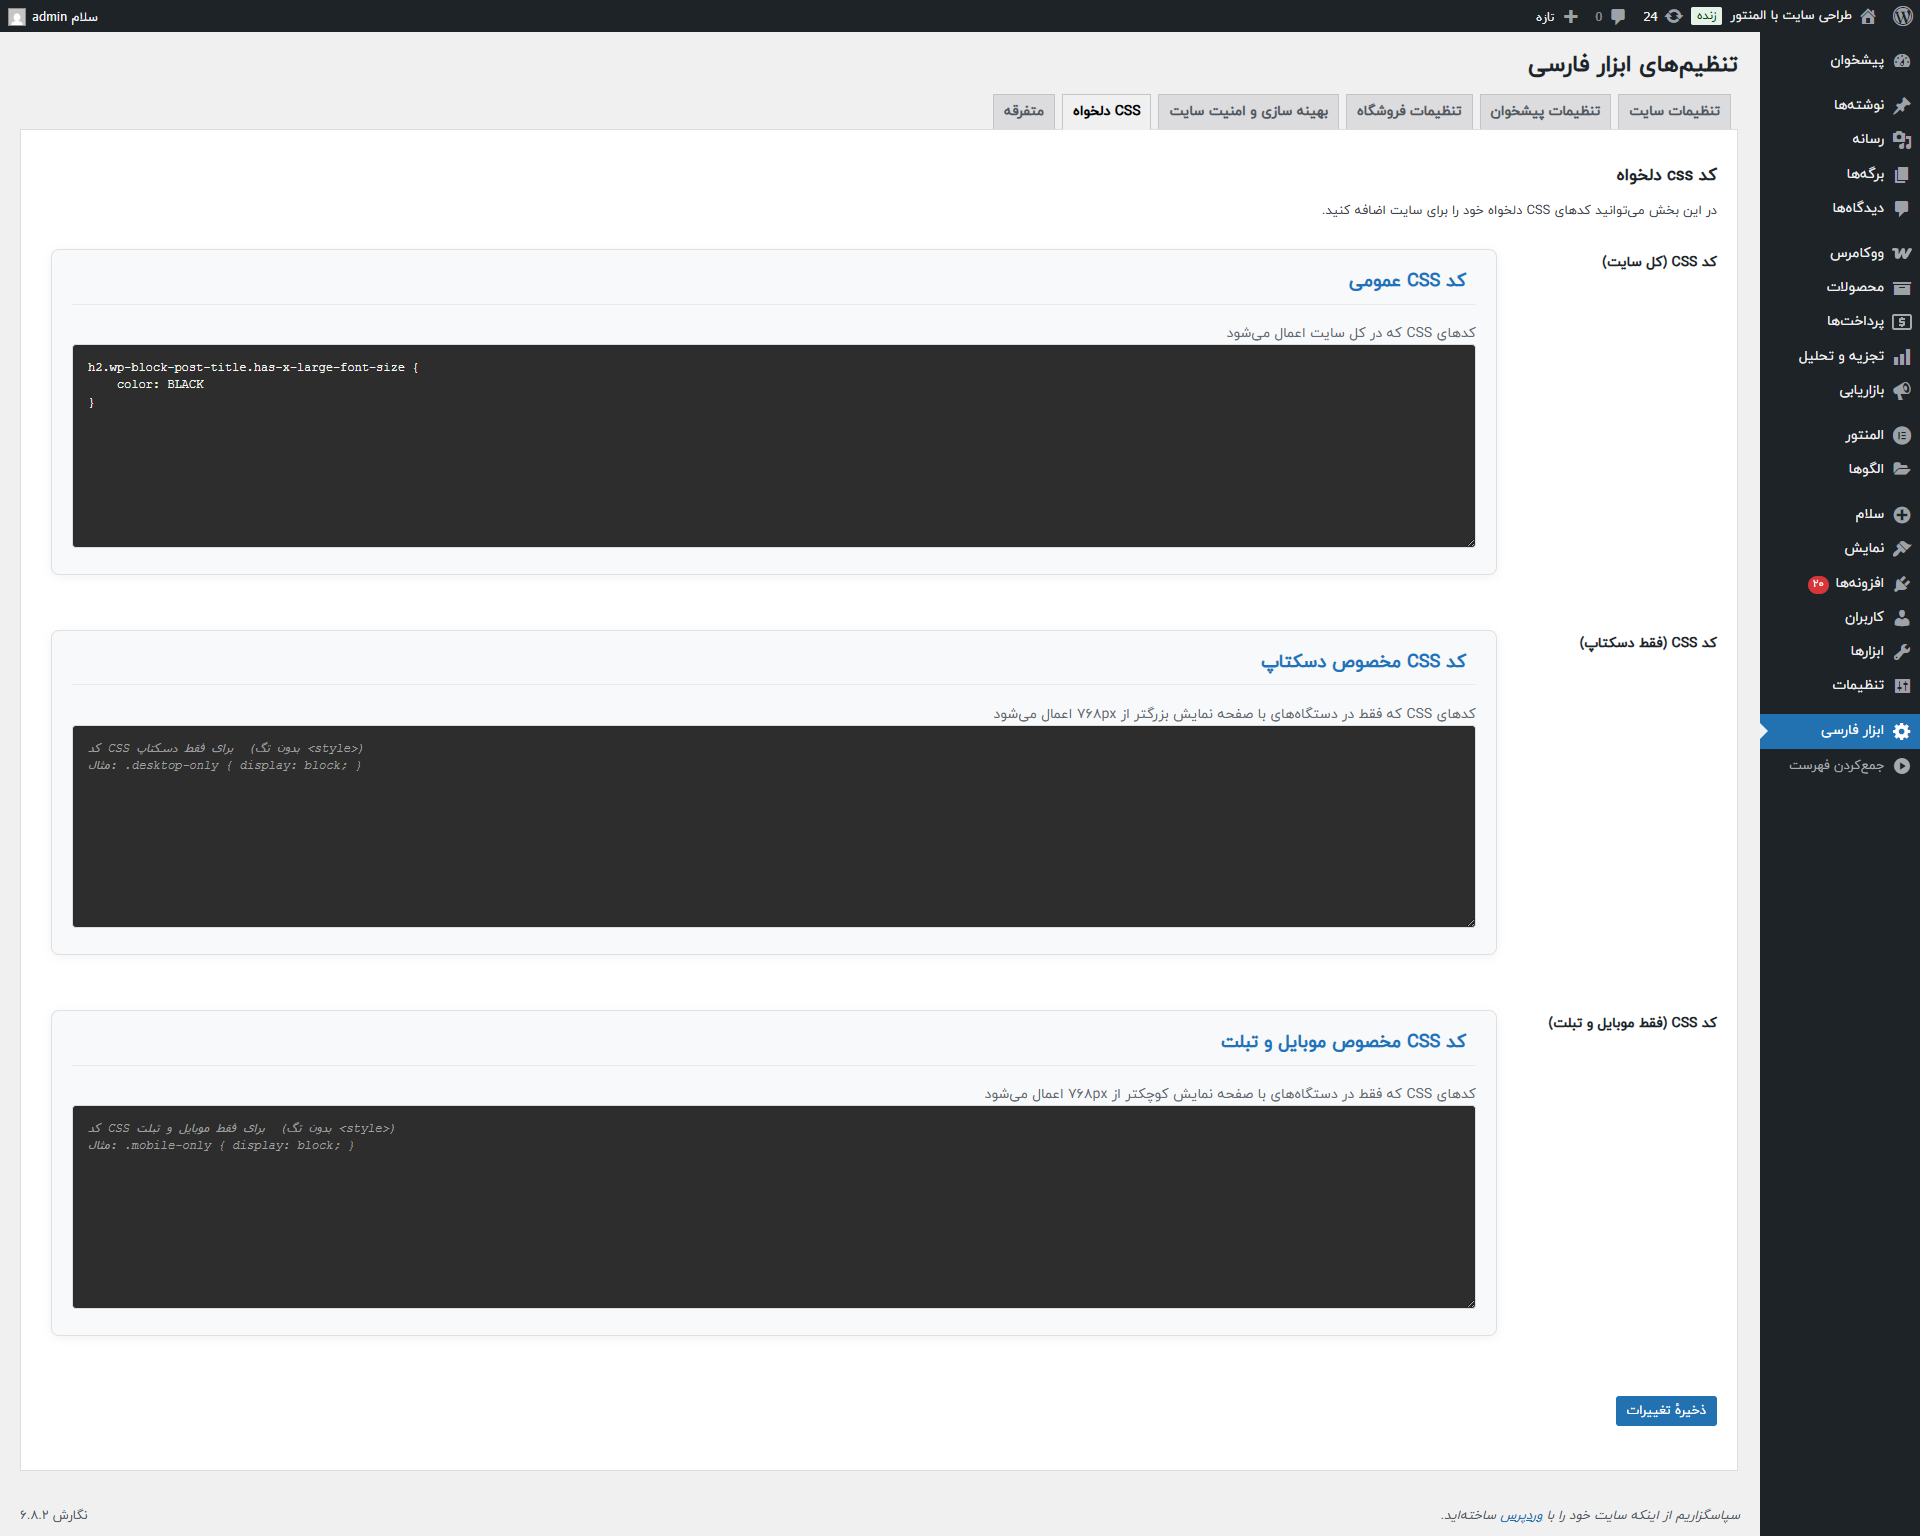Screen dimensions: 1920x1536
Task: Open the Elementor sidebar menu icon
Action: 1901,435
